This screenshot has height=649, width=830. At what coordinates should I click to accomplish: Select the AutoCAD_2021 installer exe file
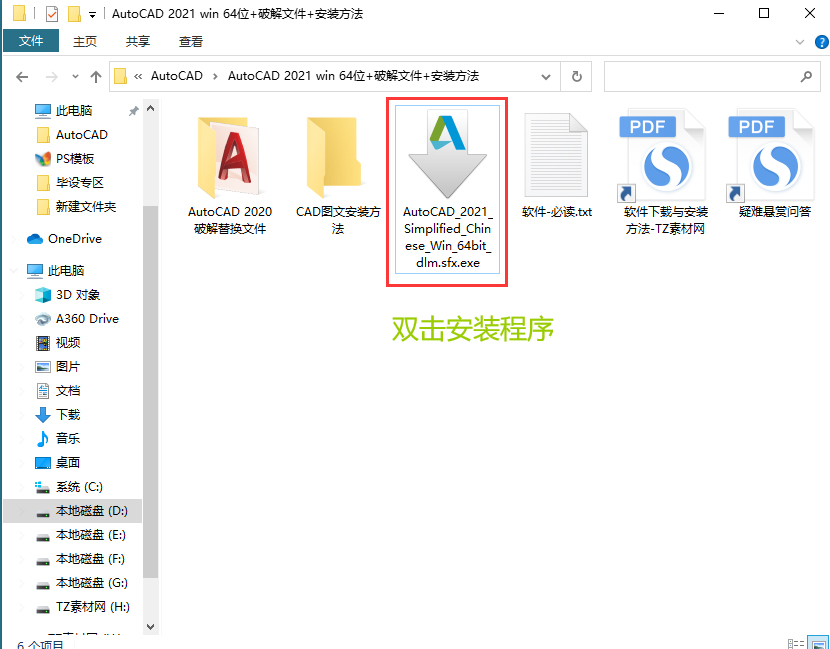(x=447, y=190)
